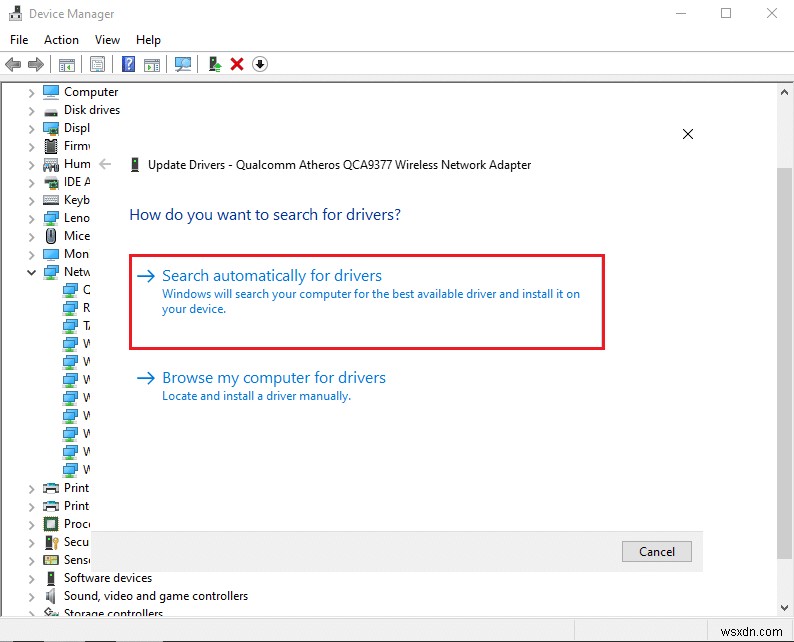
Task: Select the Network adapters icon in tree
Action: (x=51, y=272)
